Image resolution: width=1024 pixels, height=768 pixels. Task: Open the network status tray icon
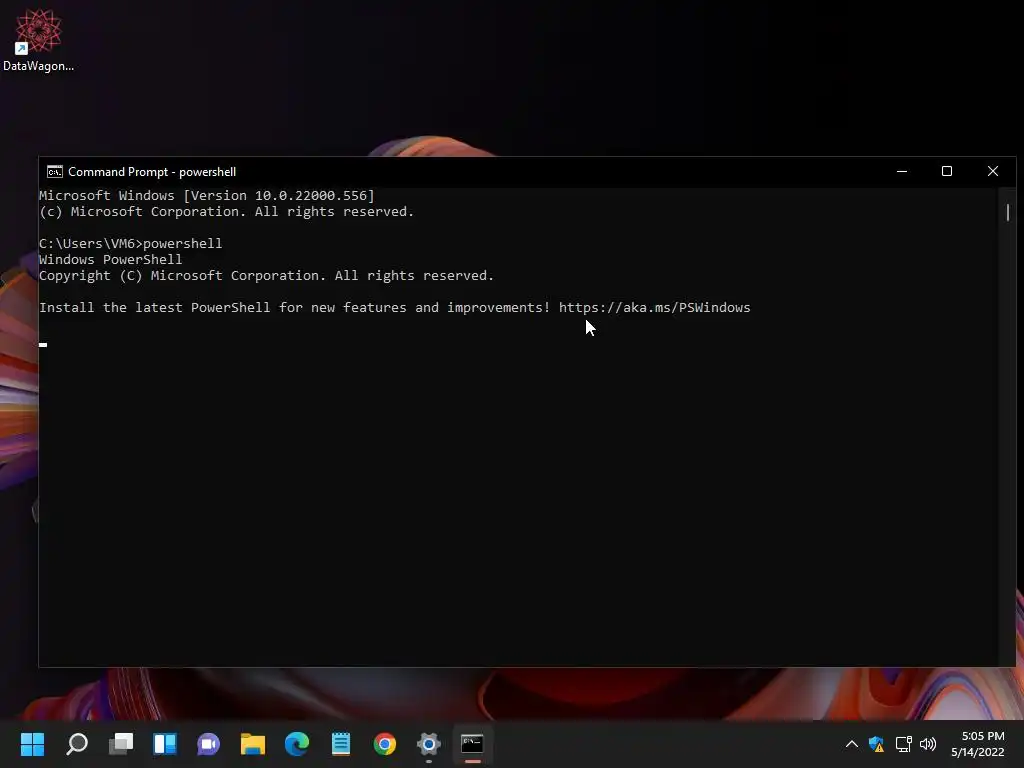[903, 744]
